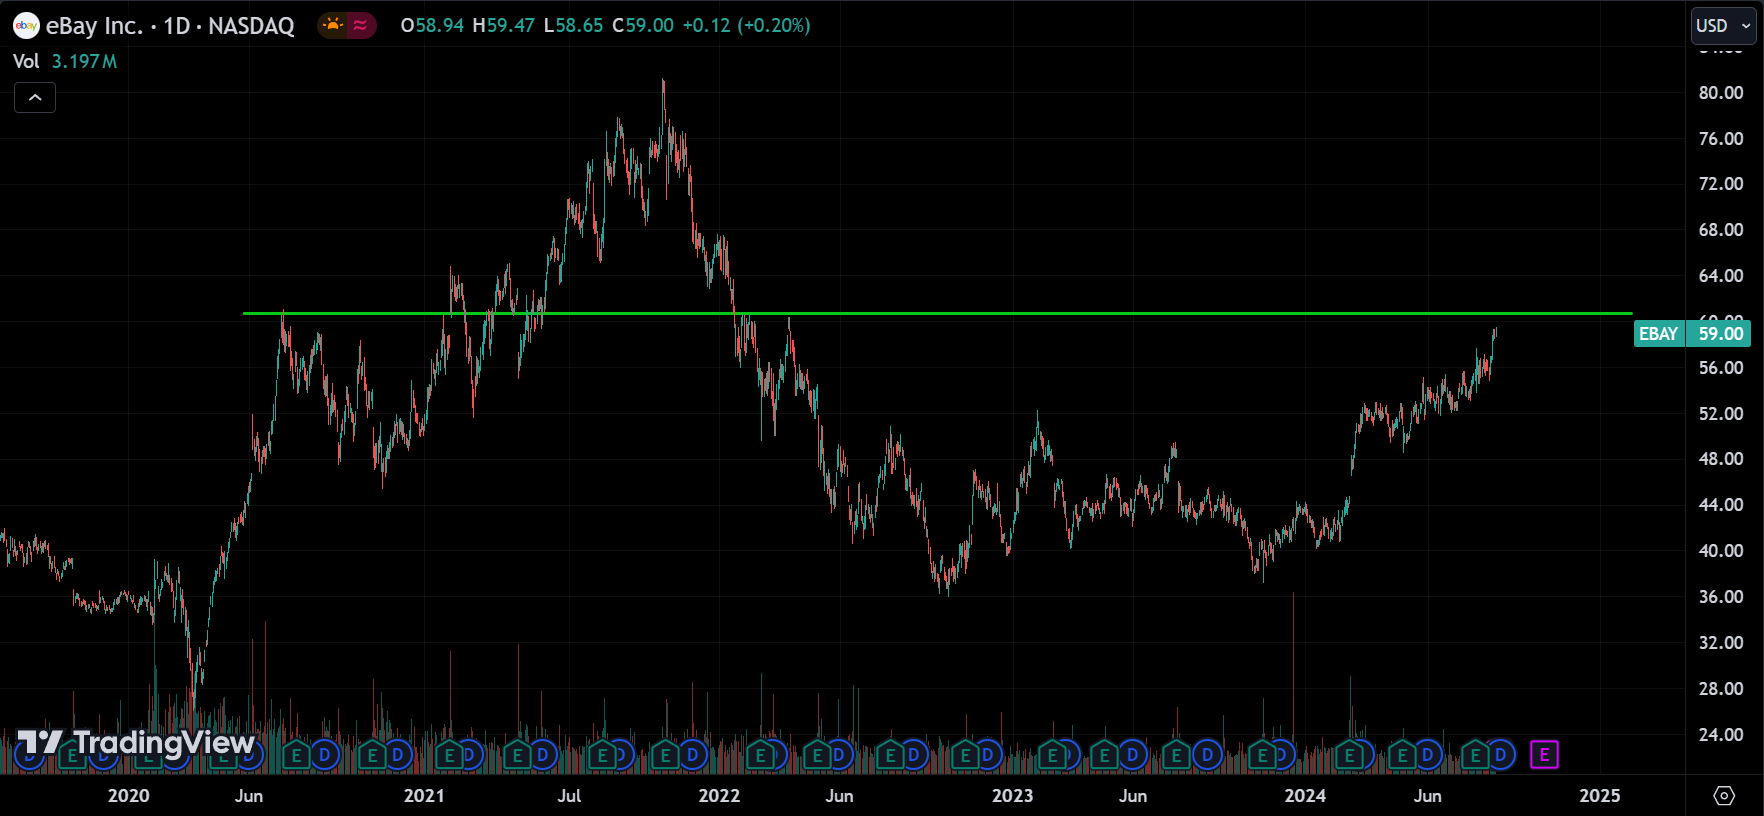The image size is (1764, 816).
Task: Click the high value H59.47
Action: click(x=503, y=25)
